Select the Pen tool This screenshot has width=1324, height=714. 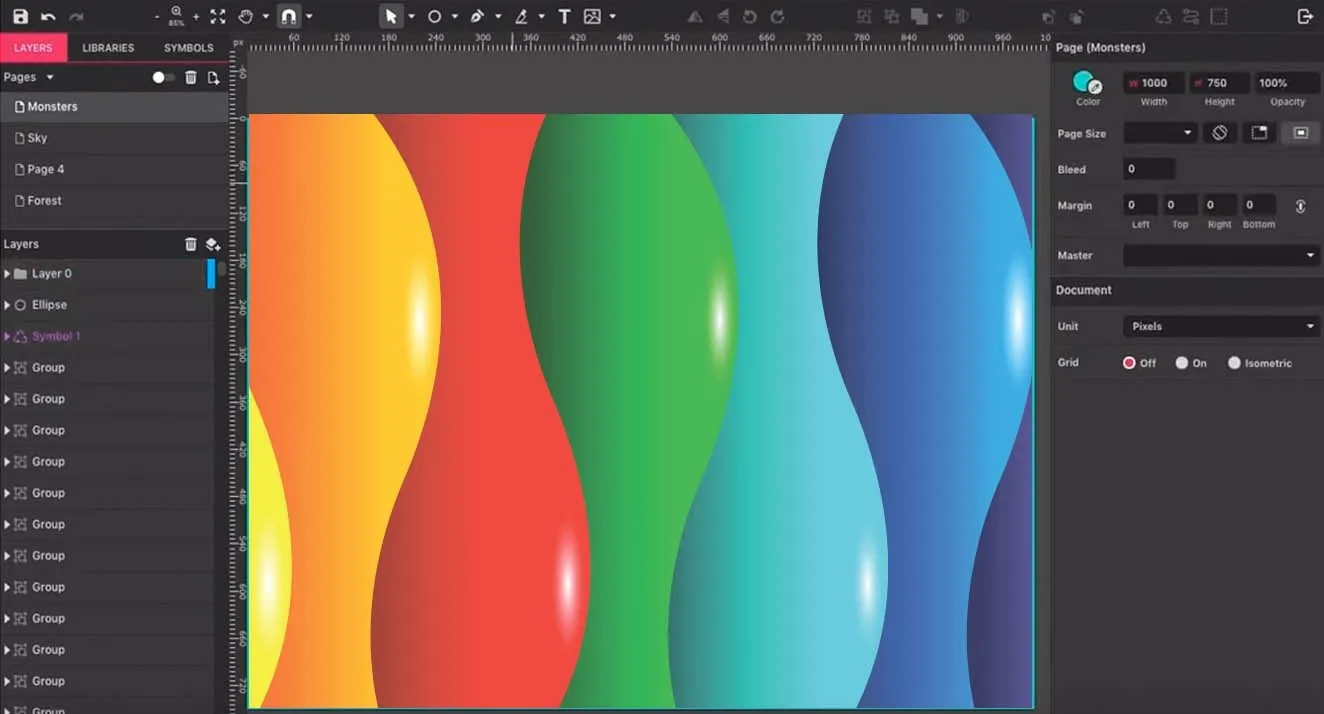point(478,17)
